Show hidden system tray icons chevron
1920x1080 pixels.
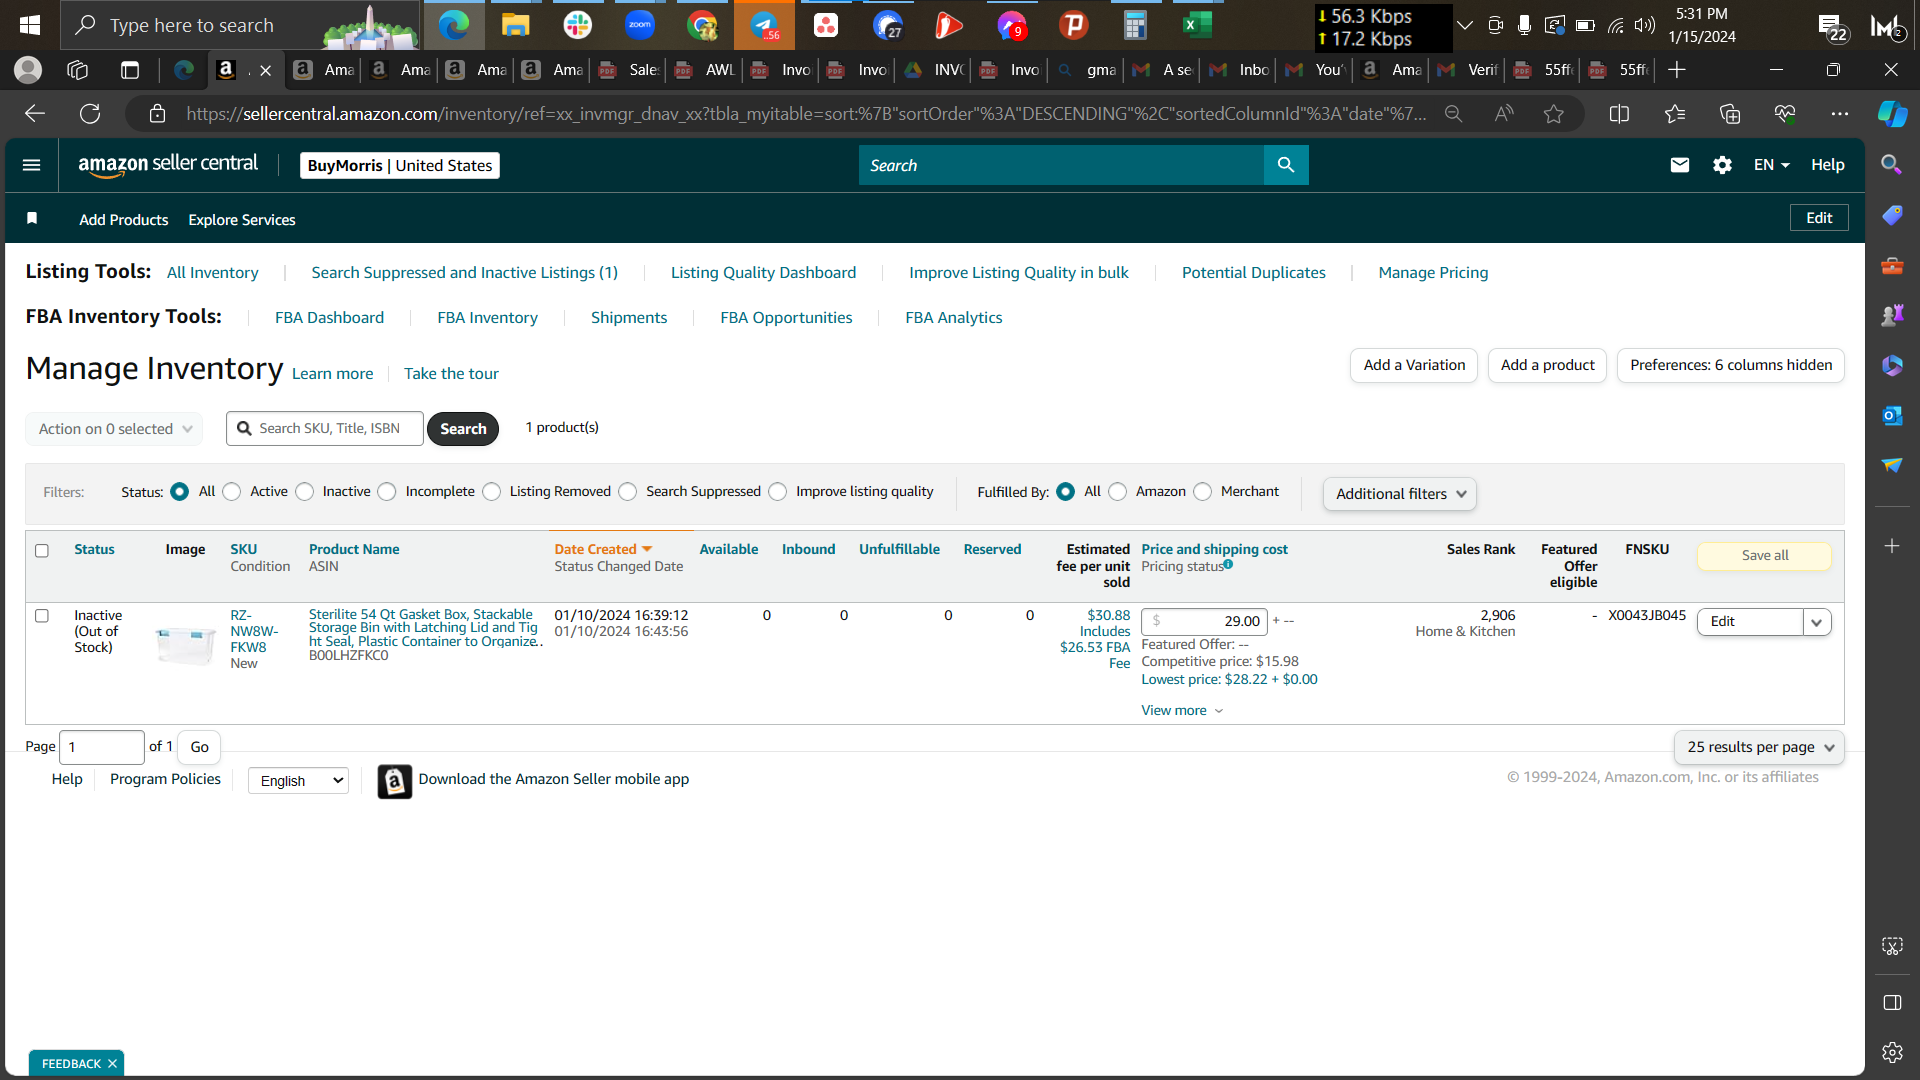click(x=1465, y=25)
